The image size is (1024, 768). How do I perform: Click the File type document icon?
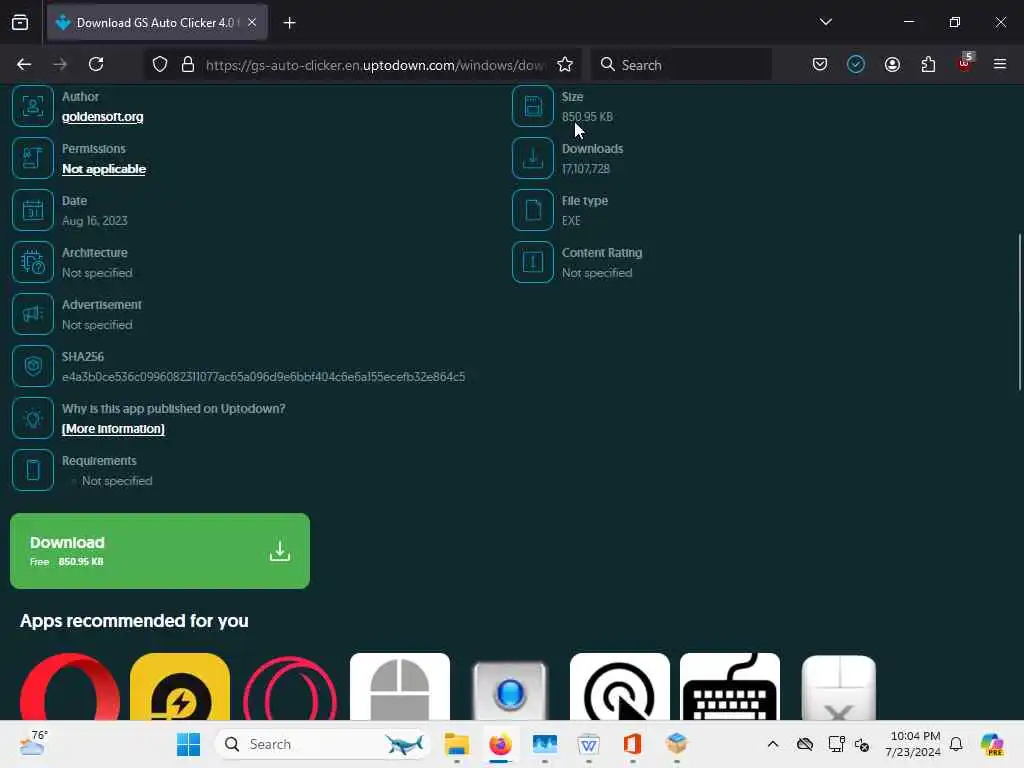point(533,210)
